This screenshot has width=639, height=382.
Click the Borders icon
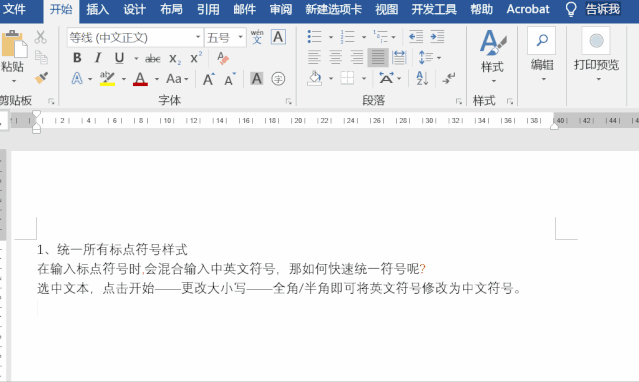pyautogui.click(x=347, y=78)
